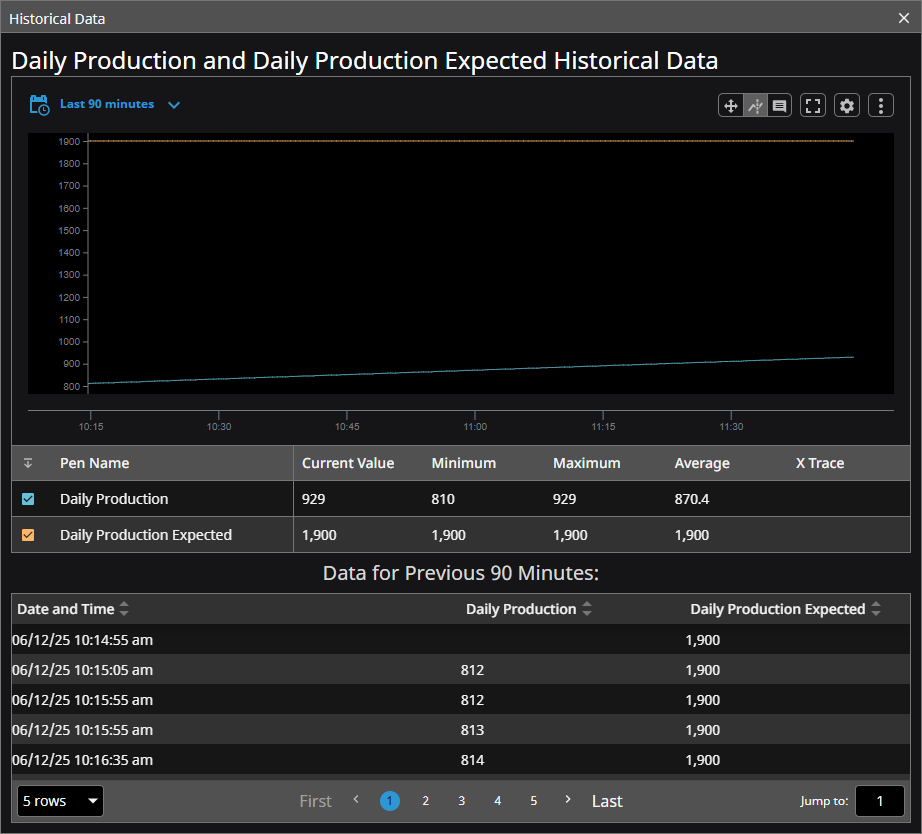Jump to the Last page

click(606, 801)
